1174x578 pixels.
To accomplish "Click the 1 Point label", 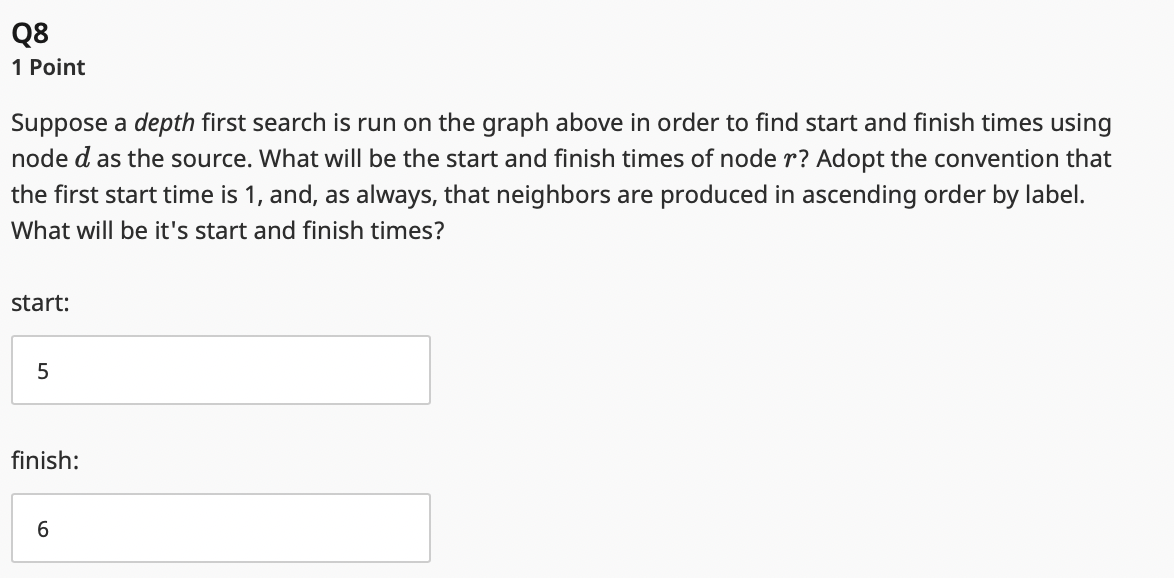I will tap(47, 67).
